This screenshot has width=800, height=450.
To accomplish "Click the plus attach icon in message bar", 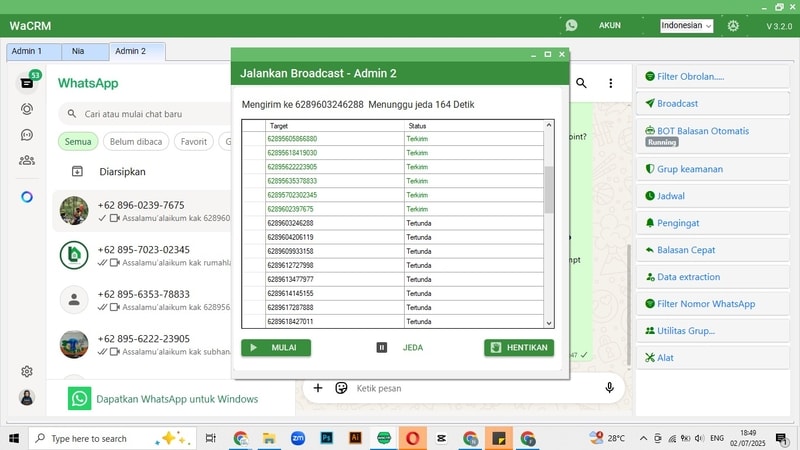I will click(x=318, y=388).
